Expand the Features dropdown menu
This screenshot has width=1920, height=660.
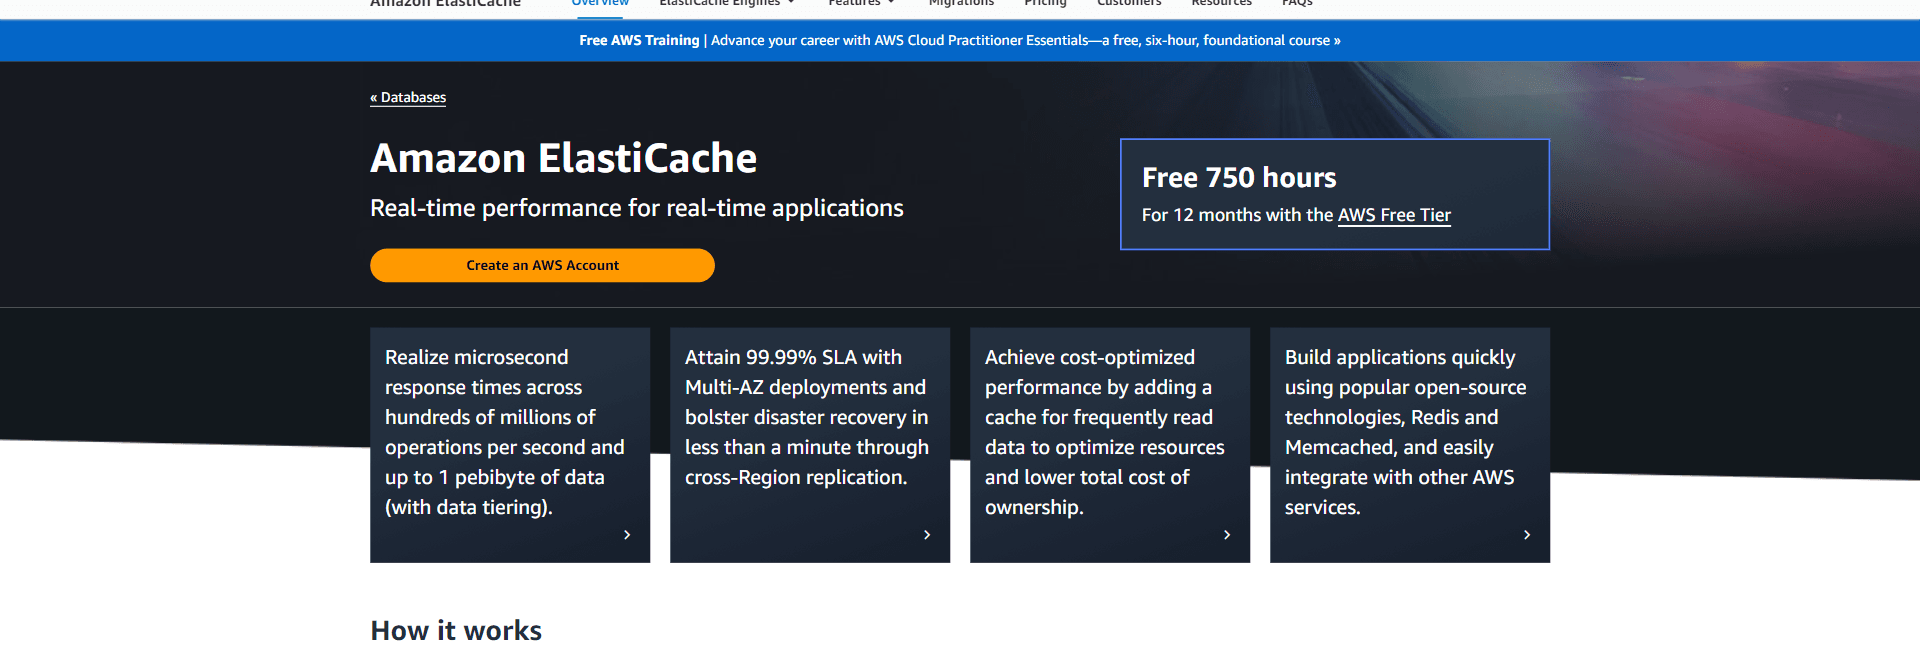tap(861, 4)
